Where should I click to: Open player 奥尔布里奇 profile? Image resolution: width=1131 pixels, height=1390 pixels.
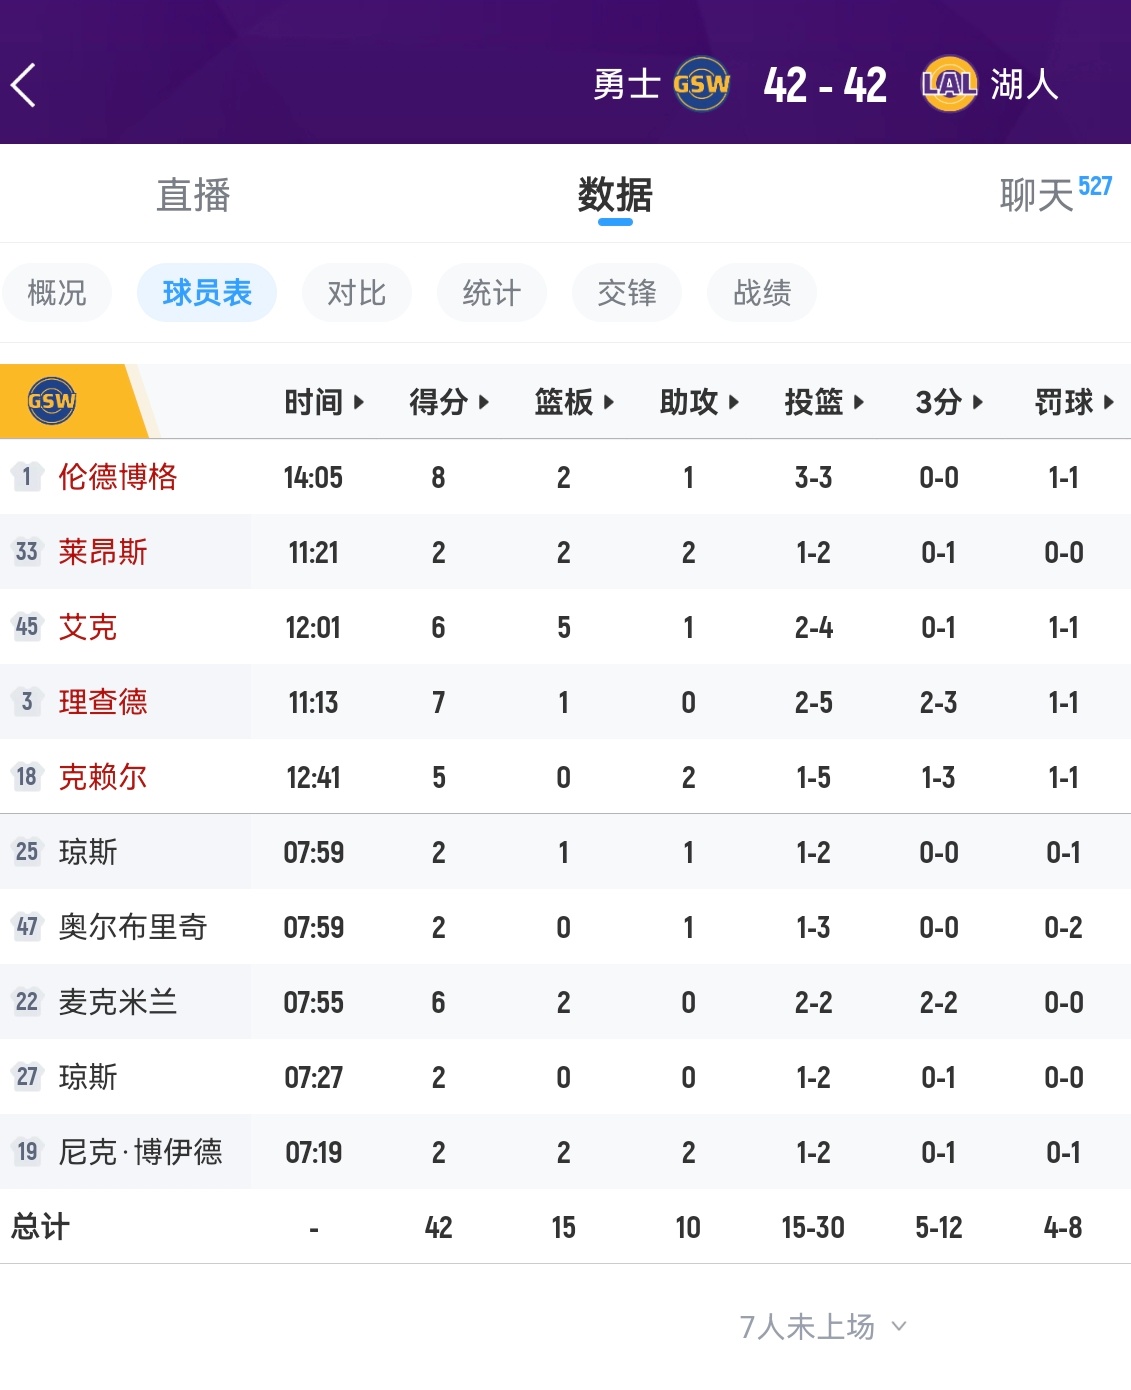tap(133, 927)
